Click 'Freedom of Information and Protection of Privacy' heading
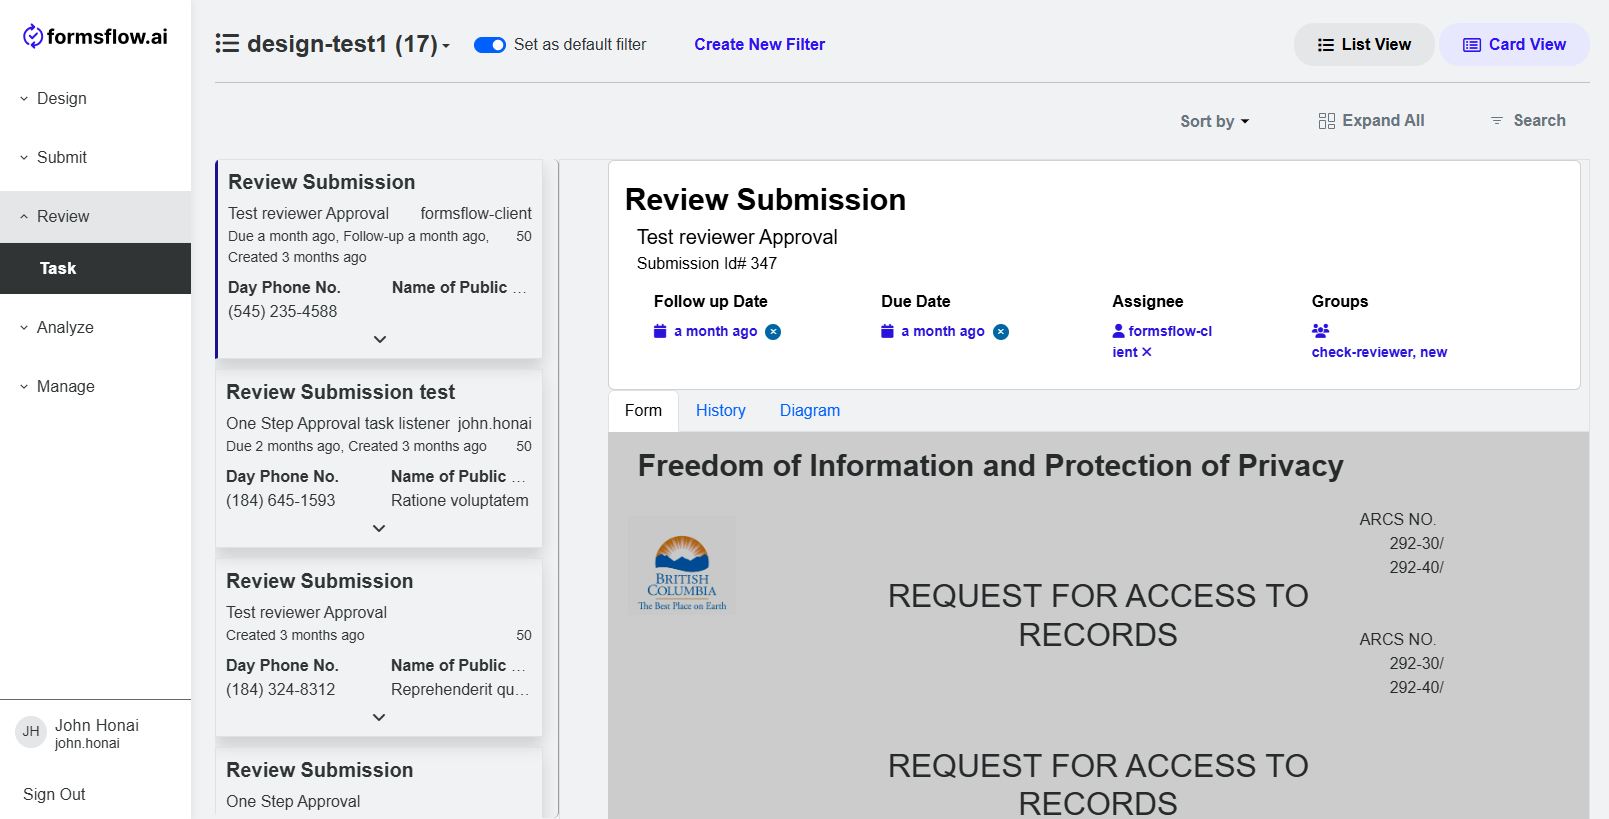Screen dimensions: 1609x819 coord(991,466)
